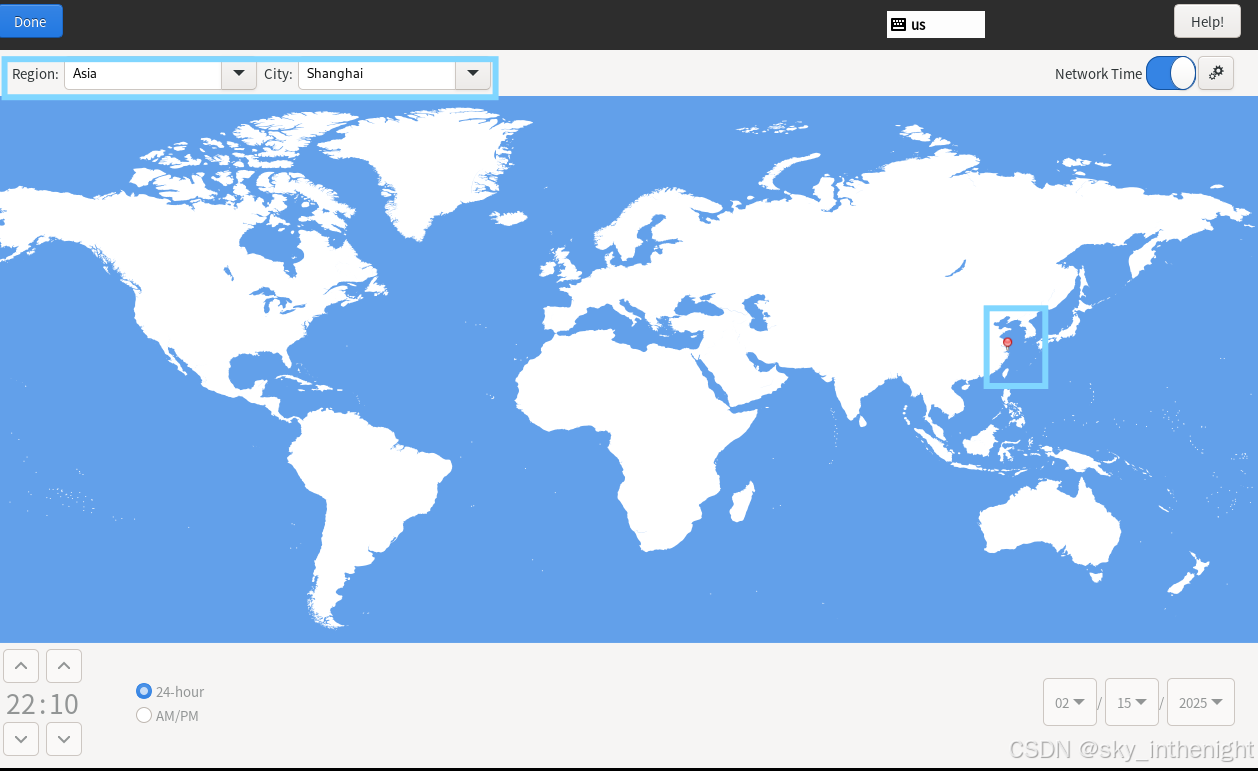This screenshot has width=1258, height=771.
Task: Click the Network Time label
Action: click(1098, 74)
